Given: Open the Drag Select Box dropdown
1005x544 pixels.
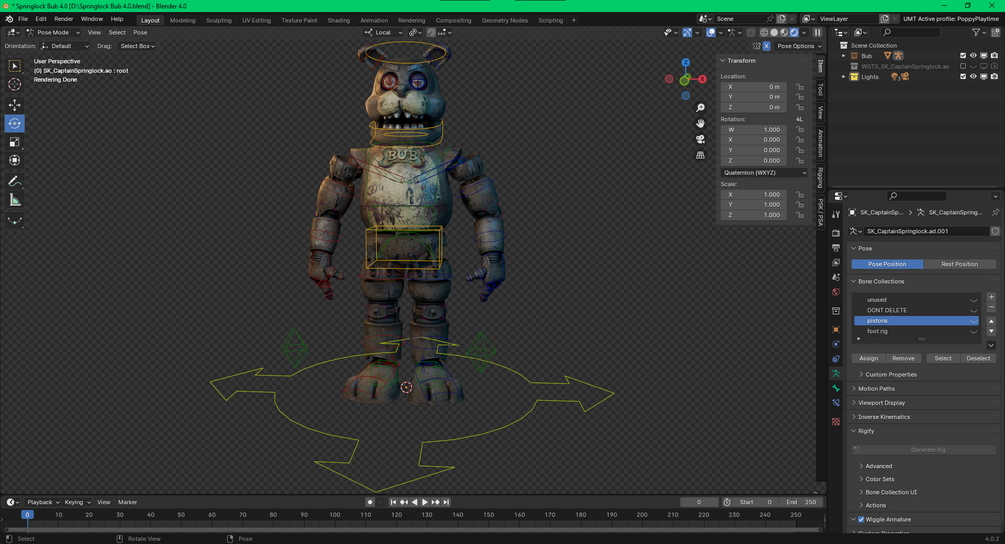Looking at the screenshot, I should click(x=137, y=46).
